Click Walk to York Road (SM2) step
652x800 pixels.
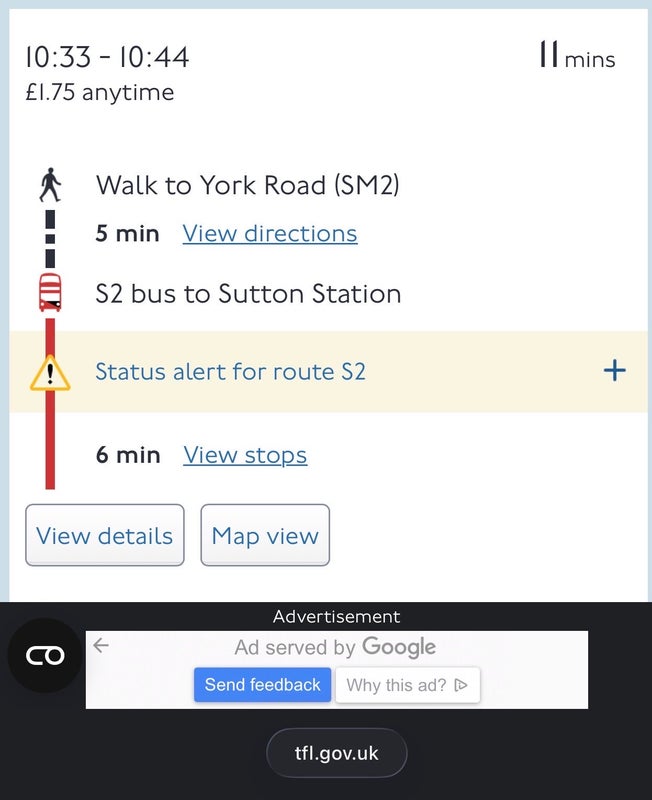[247, 185]
